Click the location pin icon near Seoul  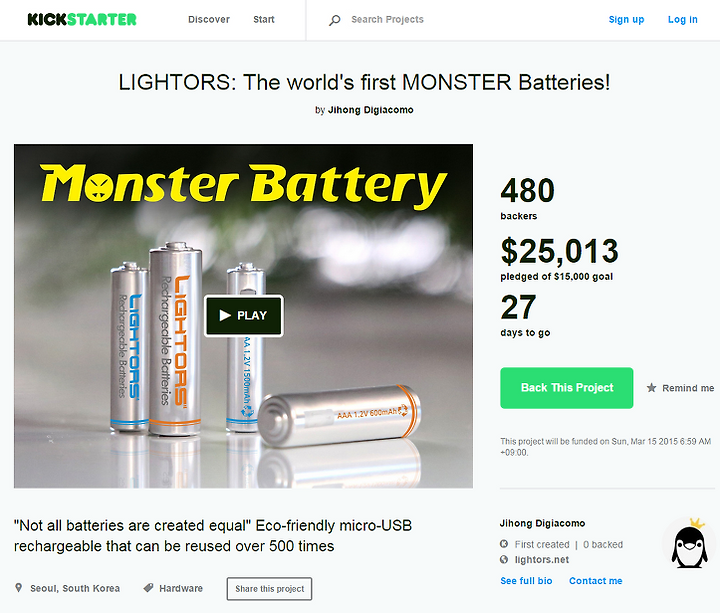pyautogui.click(x=18, y=588)
